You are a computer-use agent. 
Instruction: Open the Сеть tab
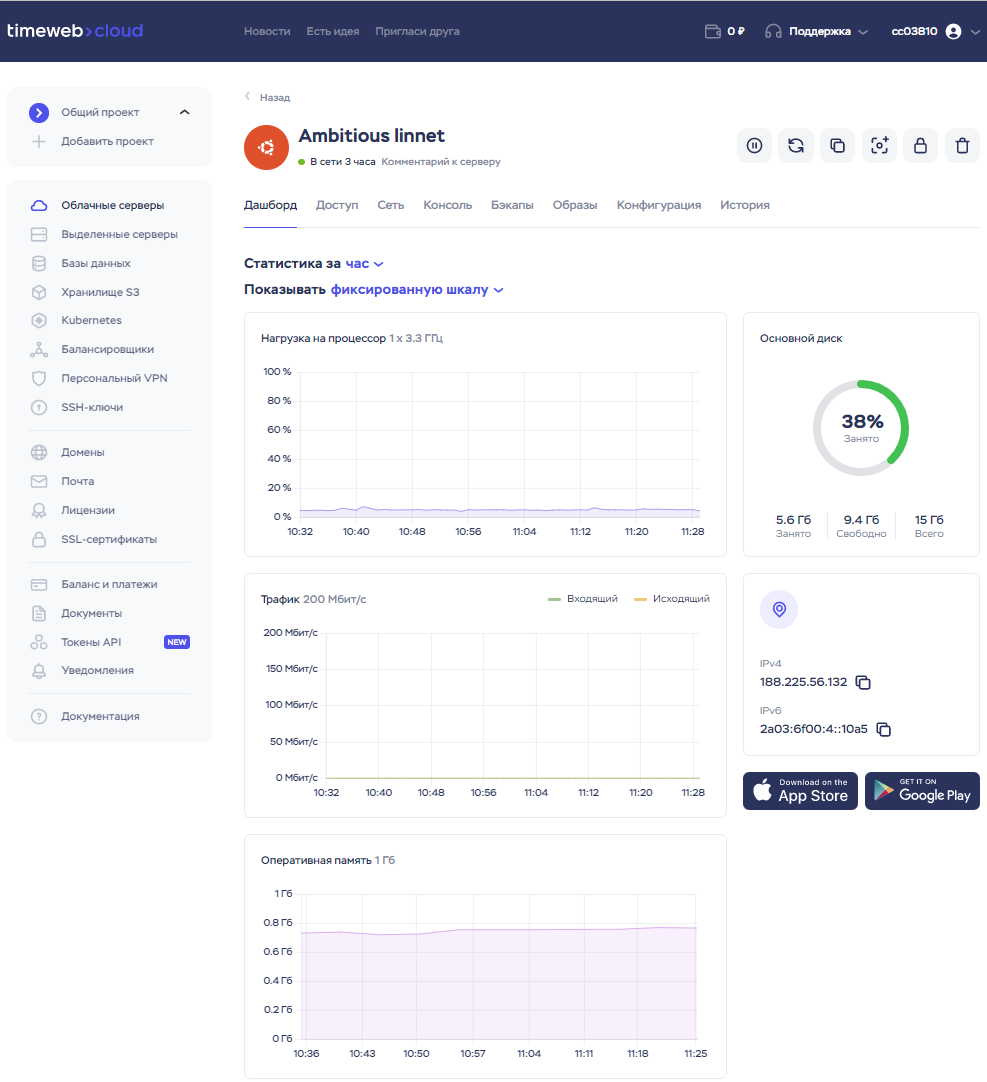[391, 205]
